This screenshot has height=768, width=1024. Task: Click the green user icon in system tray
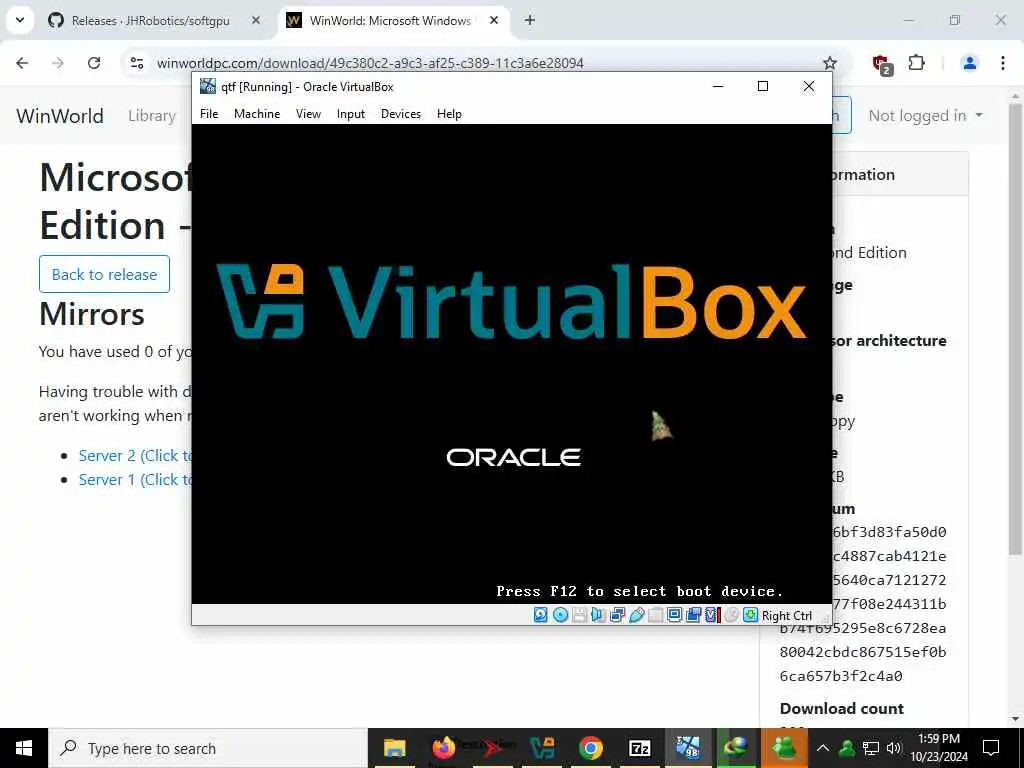(847, 748)
